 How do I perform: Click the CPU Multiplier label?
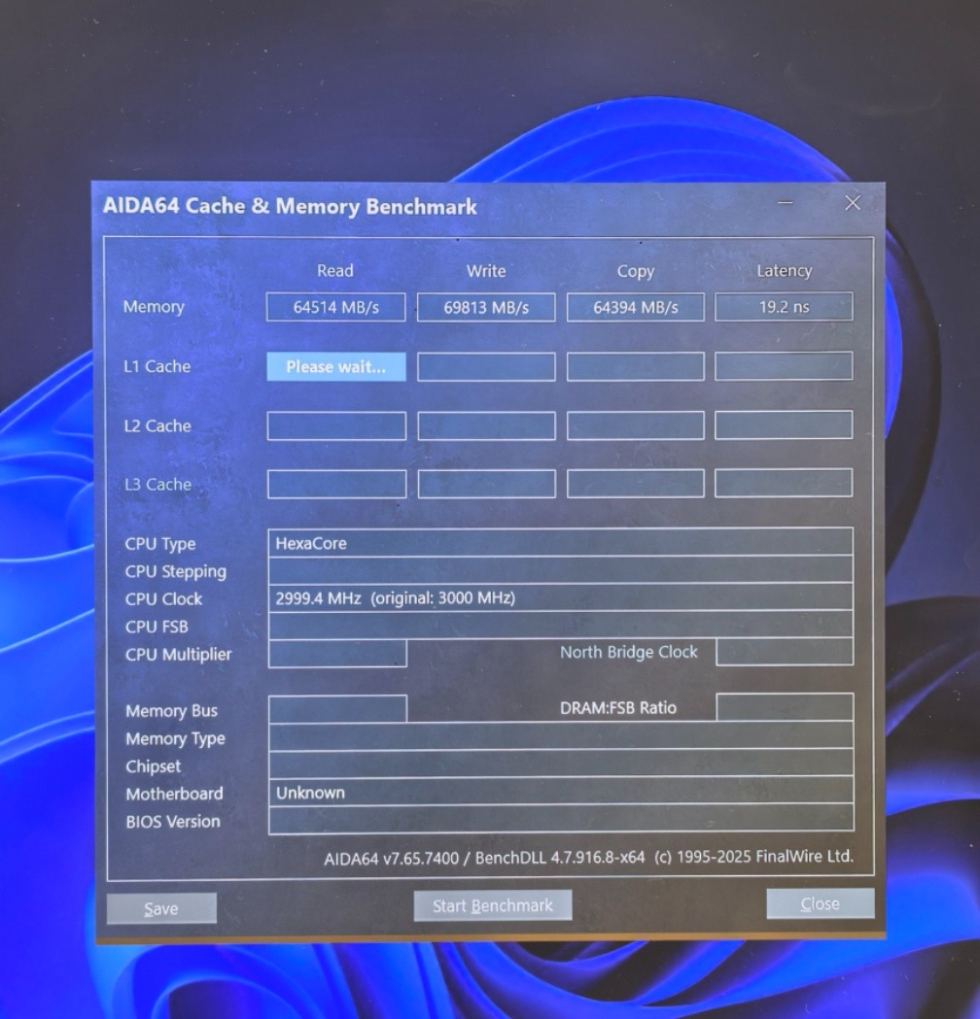(x=179, y=654)
